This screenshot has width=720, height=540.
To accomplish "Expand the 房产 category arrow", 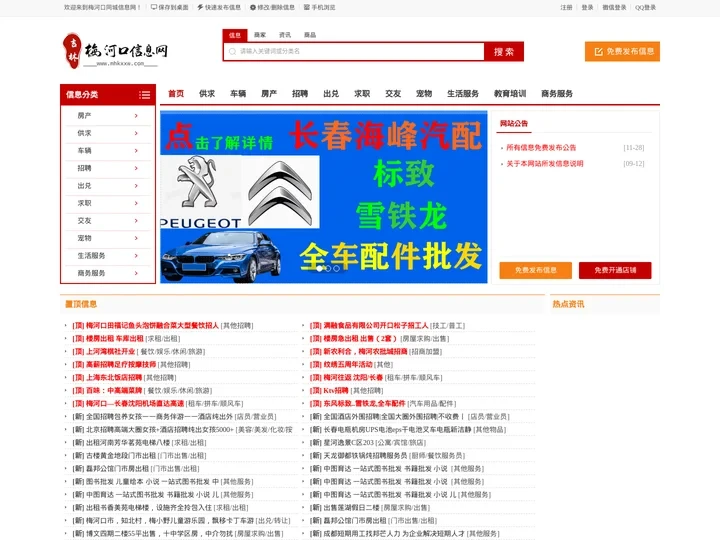I will (136, 116).
